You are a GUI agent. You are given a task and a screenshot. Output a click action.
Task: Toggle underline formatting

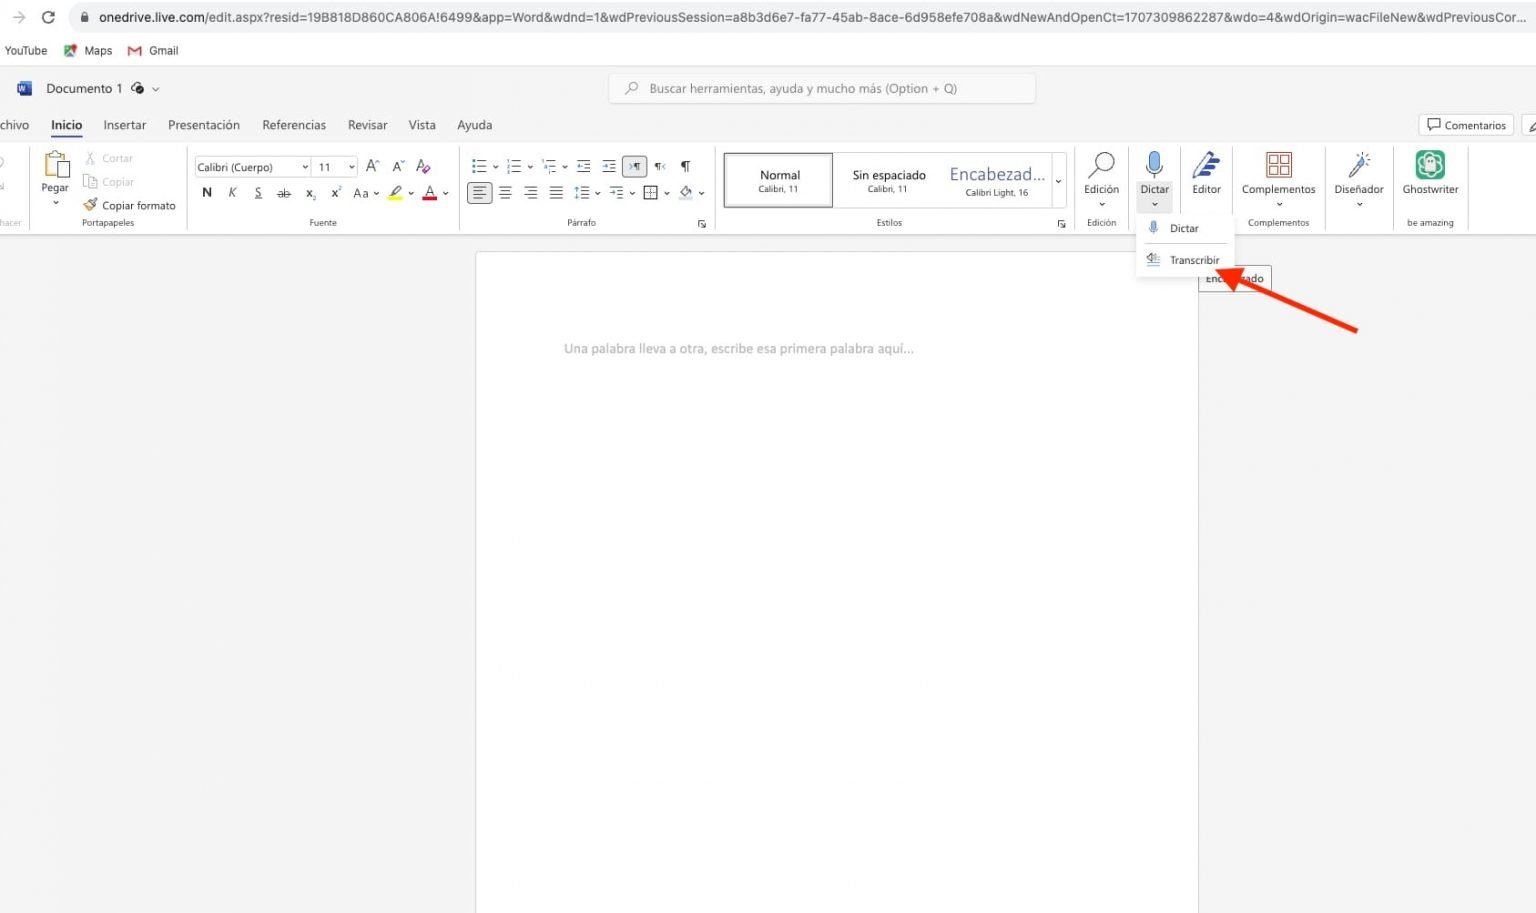tap(257, 192)
